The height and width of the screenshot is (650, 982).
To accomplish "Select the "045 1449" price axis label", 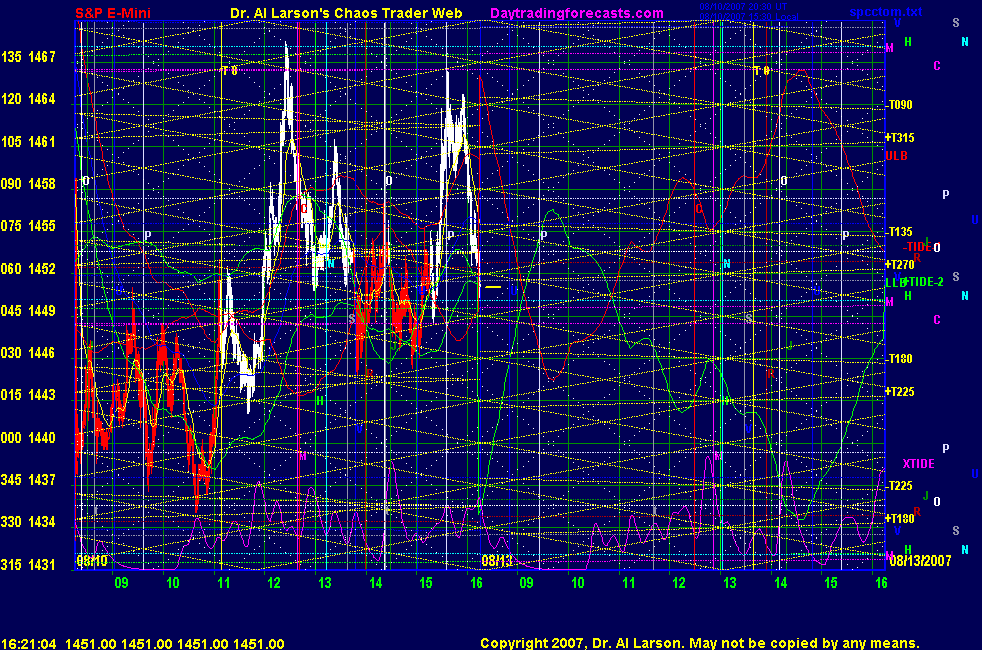I will (x=28, y=311).
